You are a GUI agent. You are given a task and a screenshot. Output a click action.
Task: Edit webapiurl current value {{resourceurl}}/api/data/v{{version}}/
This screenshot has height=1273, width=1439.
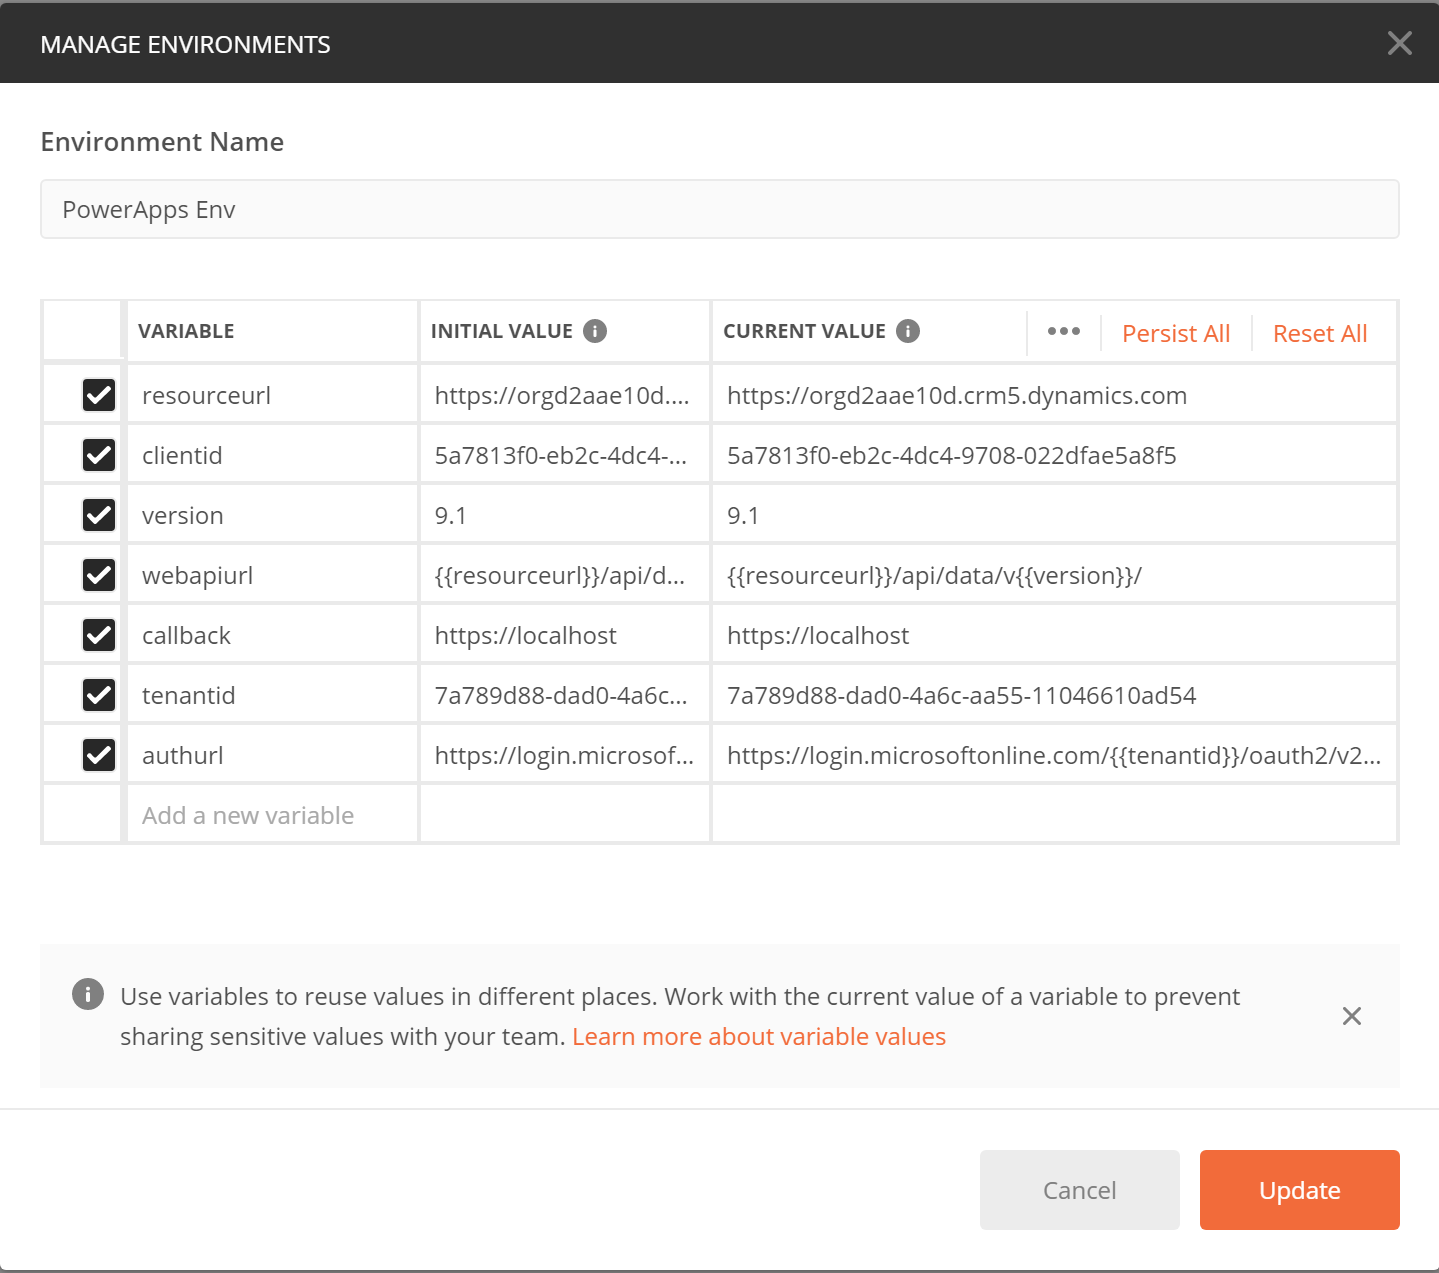(1054, 575)
